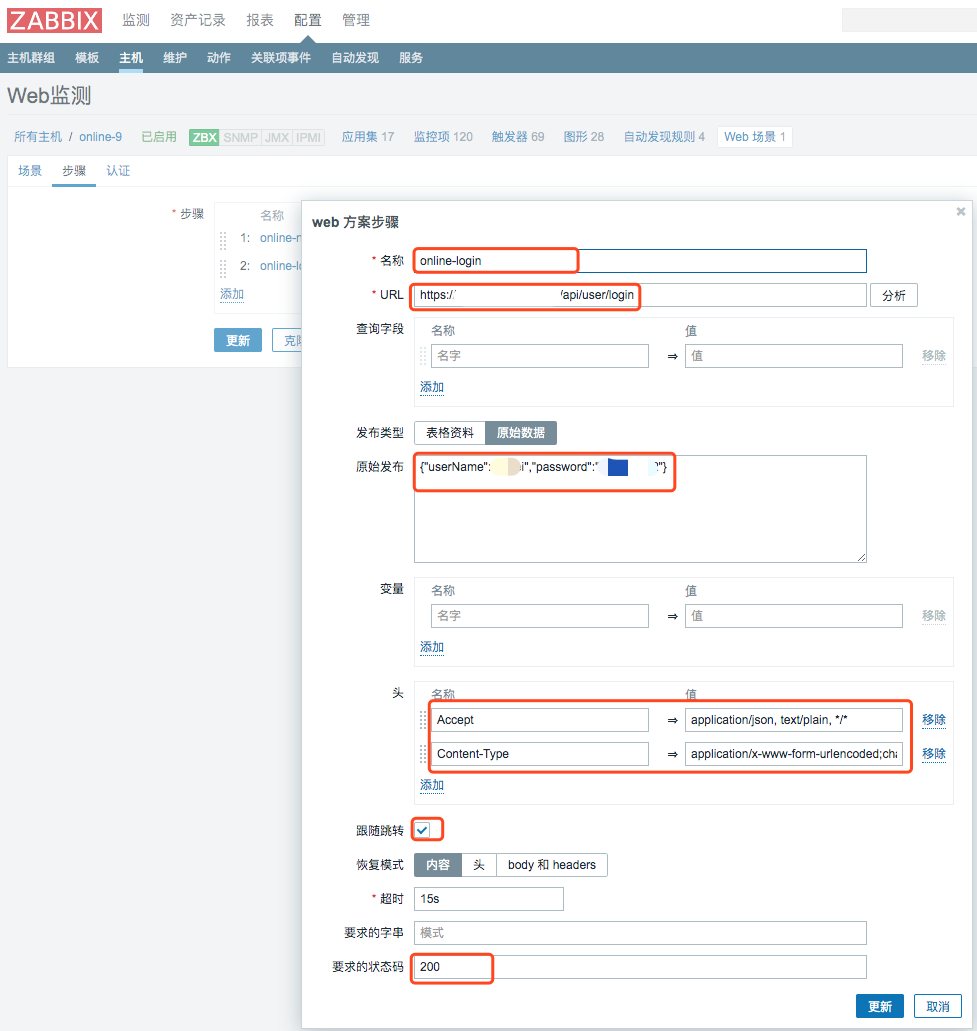Open the 报表 top menu
The width and height of the screenshot is (977, 1031).
260,20
